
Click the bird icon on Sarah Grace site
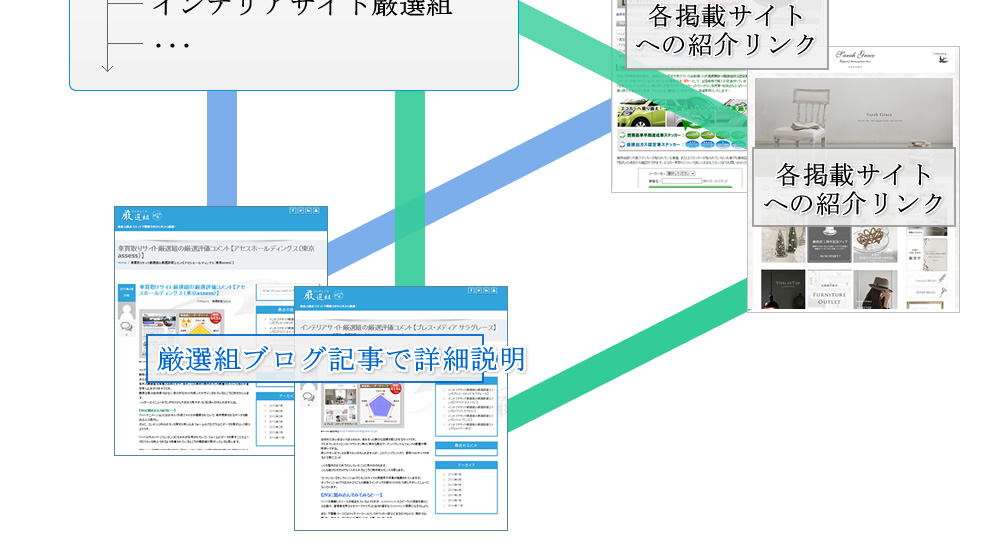click(944, 58)
